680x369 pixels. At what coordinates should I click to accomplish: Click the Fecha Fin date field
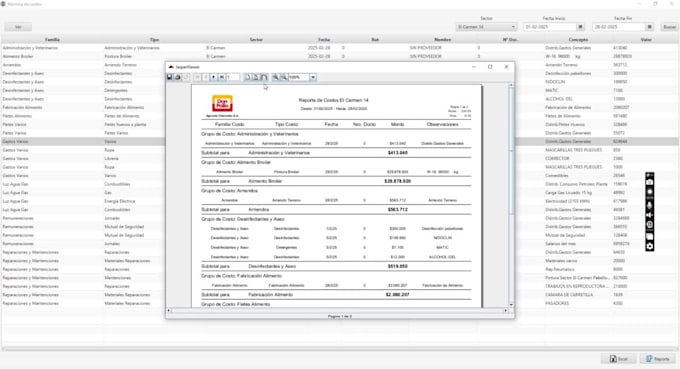tap(619, 27)
